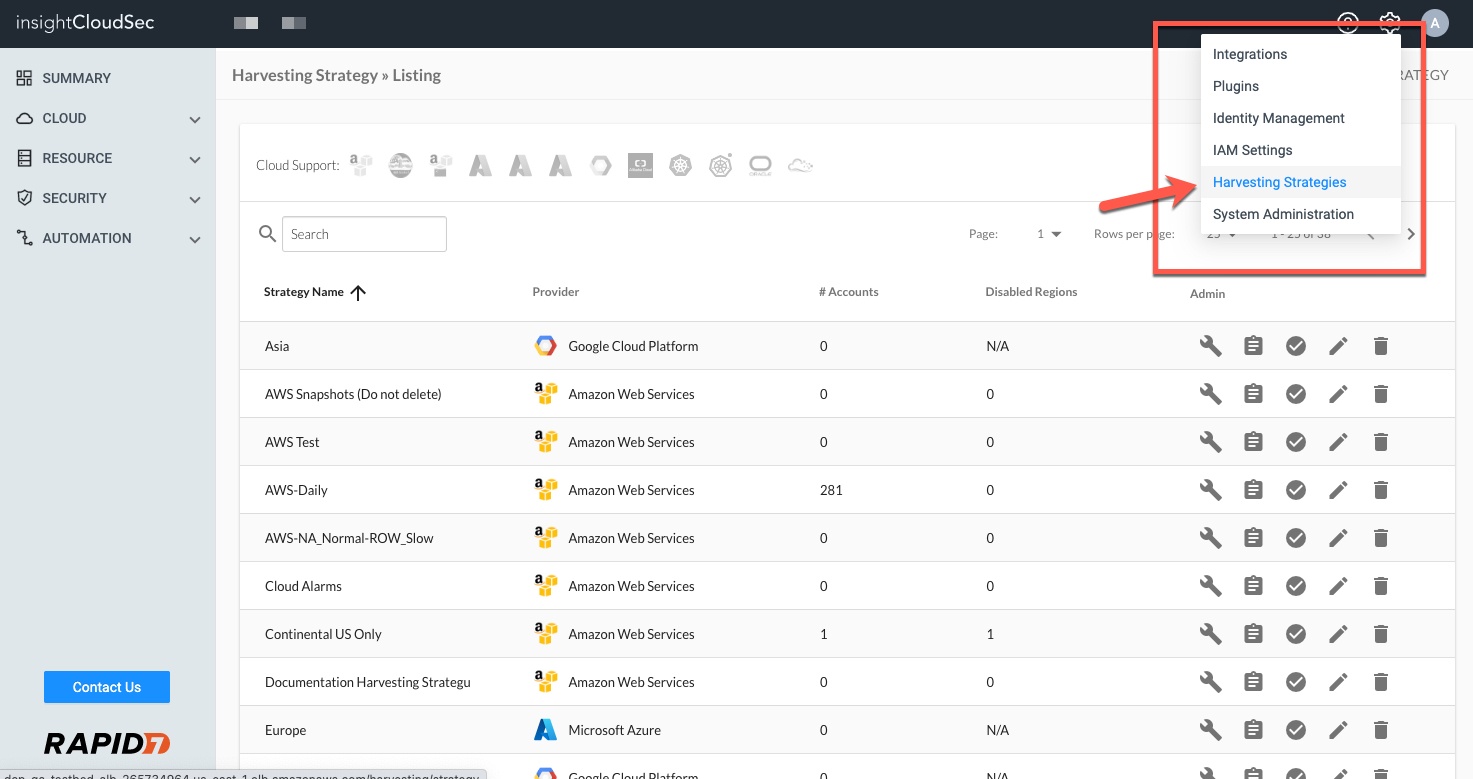
Task: Select Plugins from settings menu
Action: [x=1300, y=86]
